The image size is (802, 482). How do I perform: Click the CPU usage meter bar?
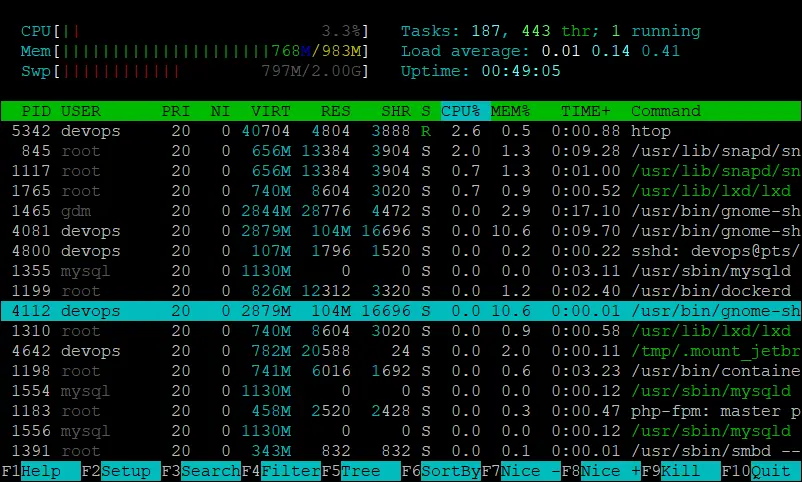click(194, 31)
